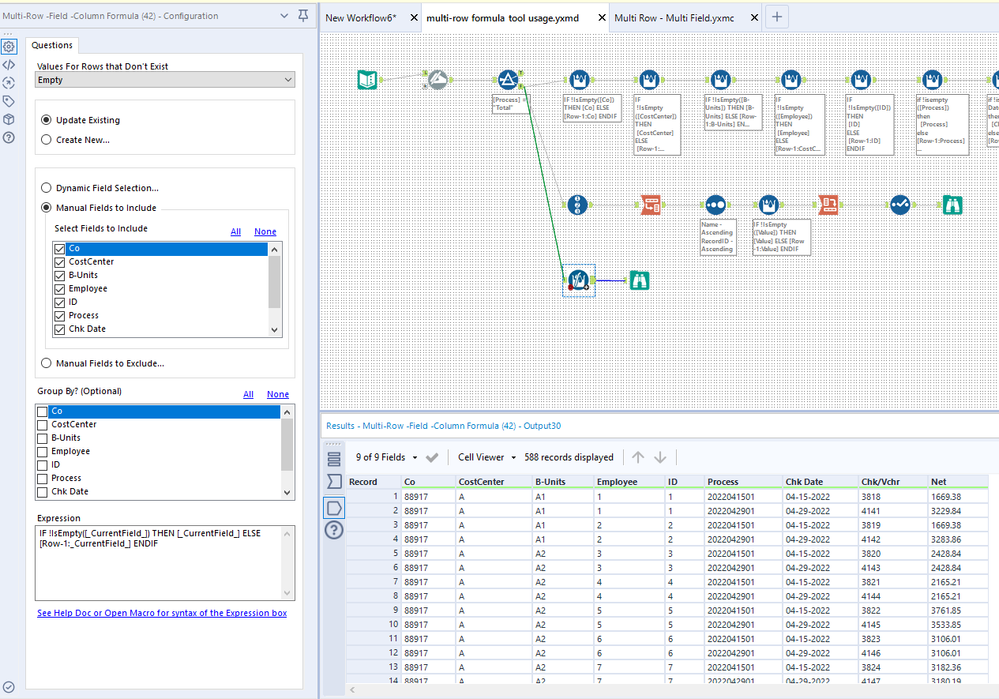The height and width of the screenshot is (699, 999).
Task: Select the Multi-Row Formula tool for Value
Action: tap(769, 205)
